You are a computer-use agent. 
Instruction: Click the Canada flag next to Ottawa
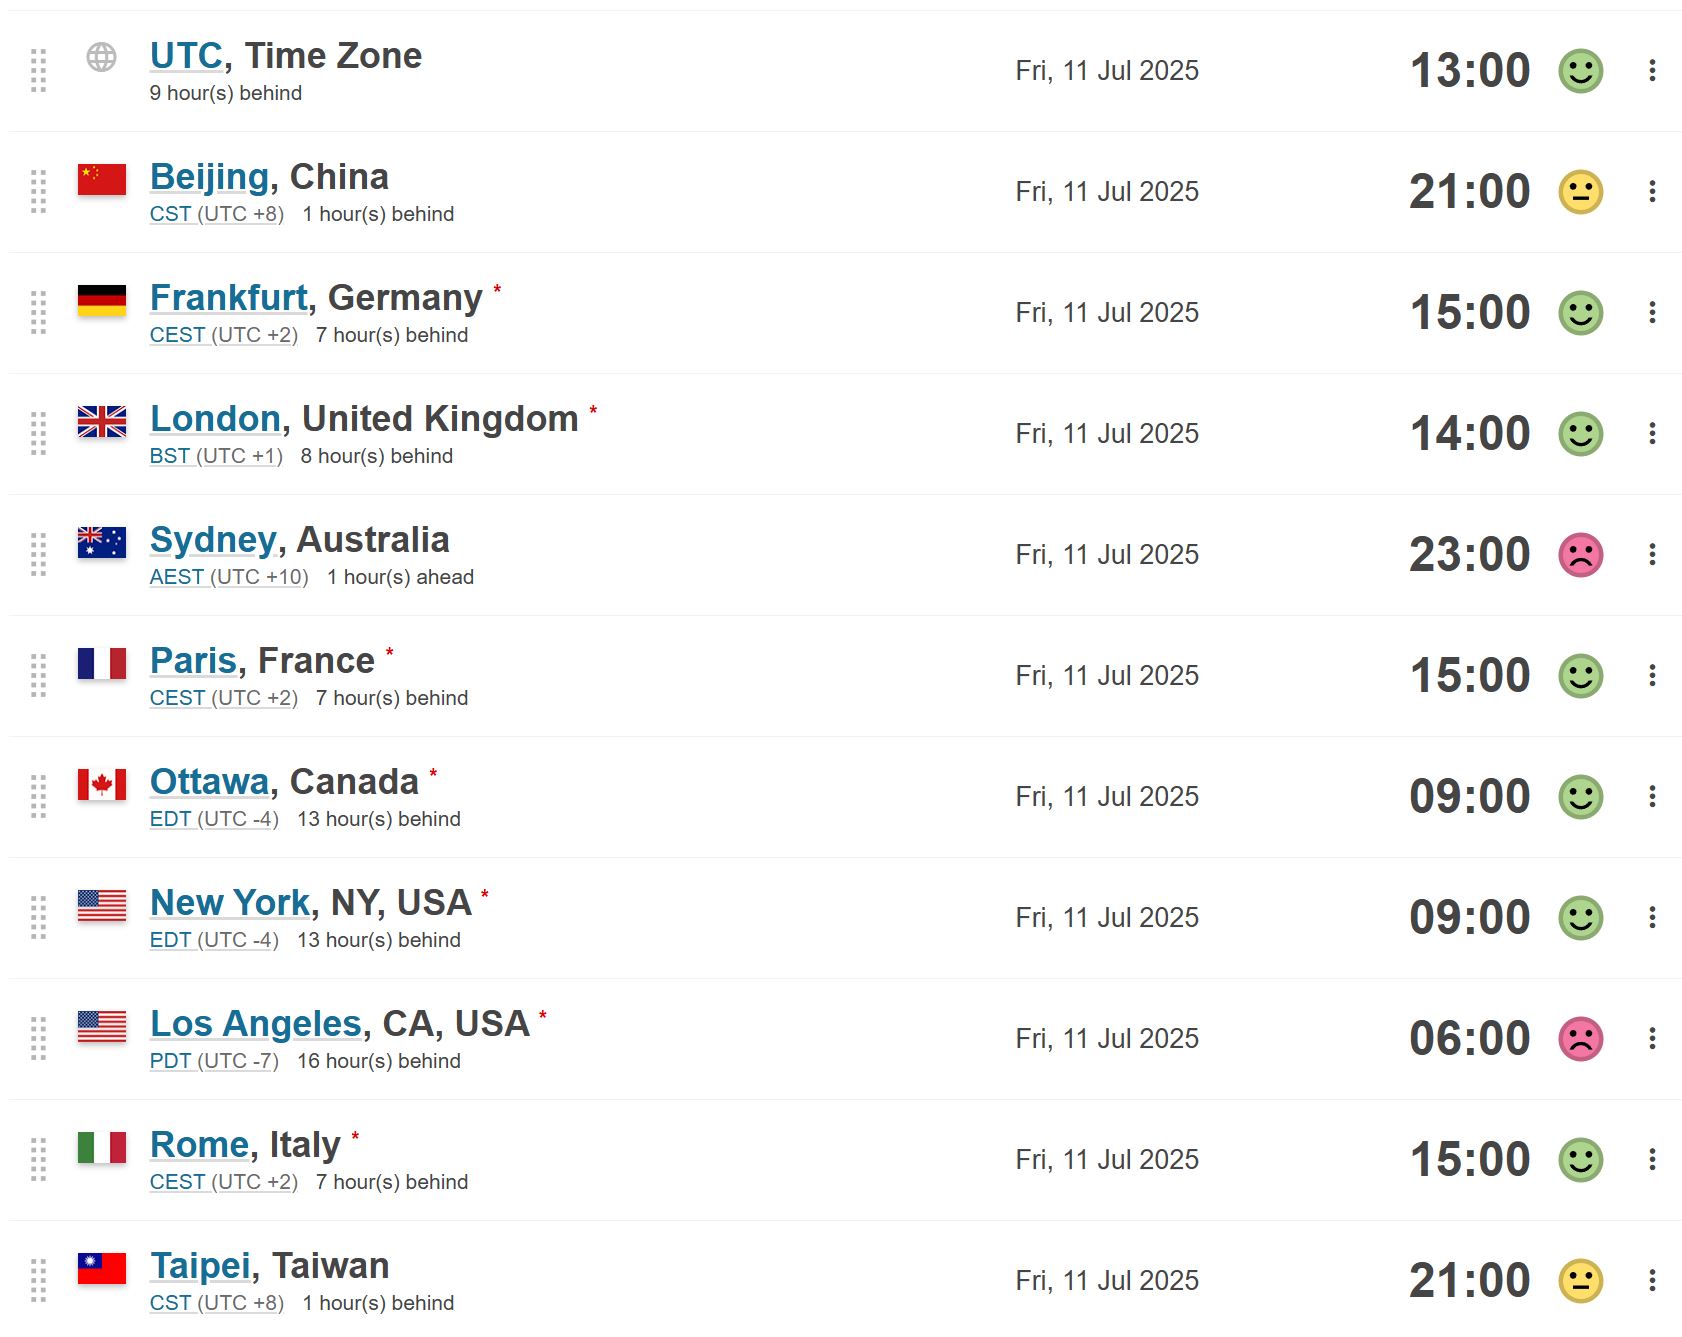click(102, 784)
